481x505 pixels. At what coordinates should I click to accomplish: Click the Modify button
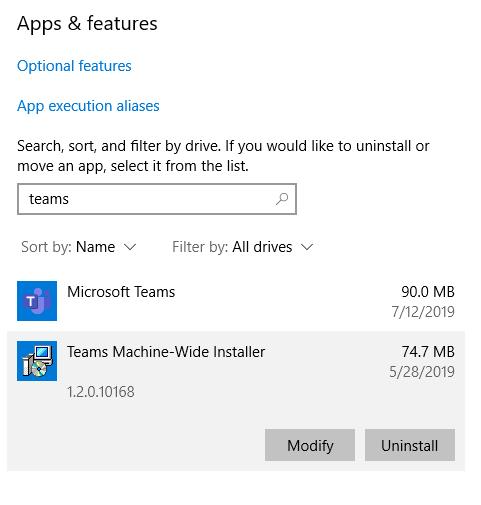click(310, 445)
